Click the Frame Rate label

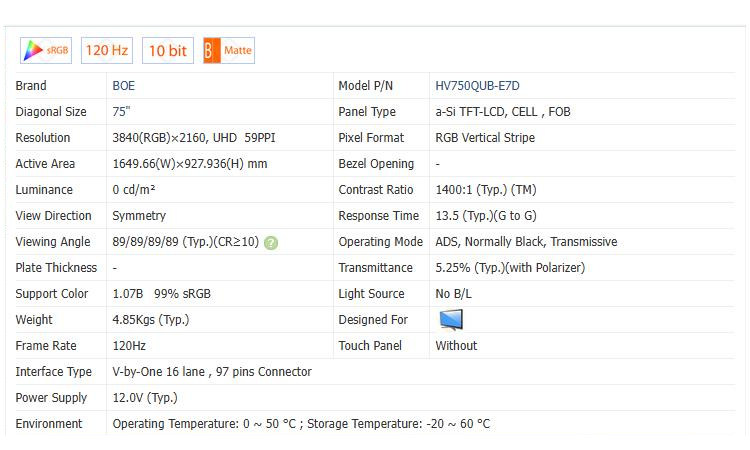pyautogui.click(x=46, y=346)
